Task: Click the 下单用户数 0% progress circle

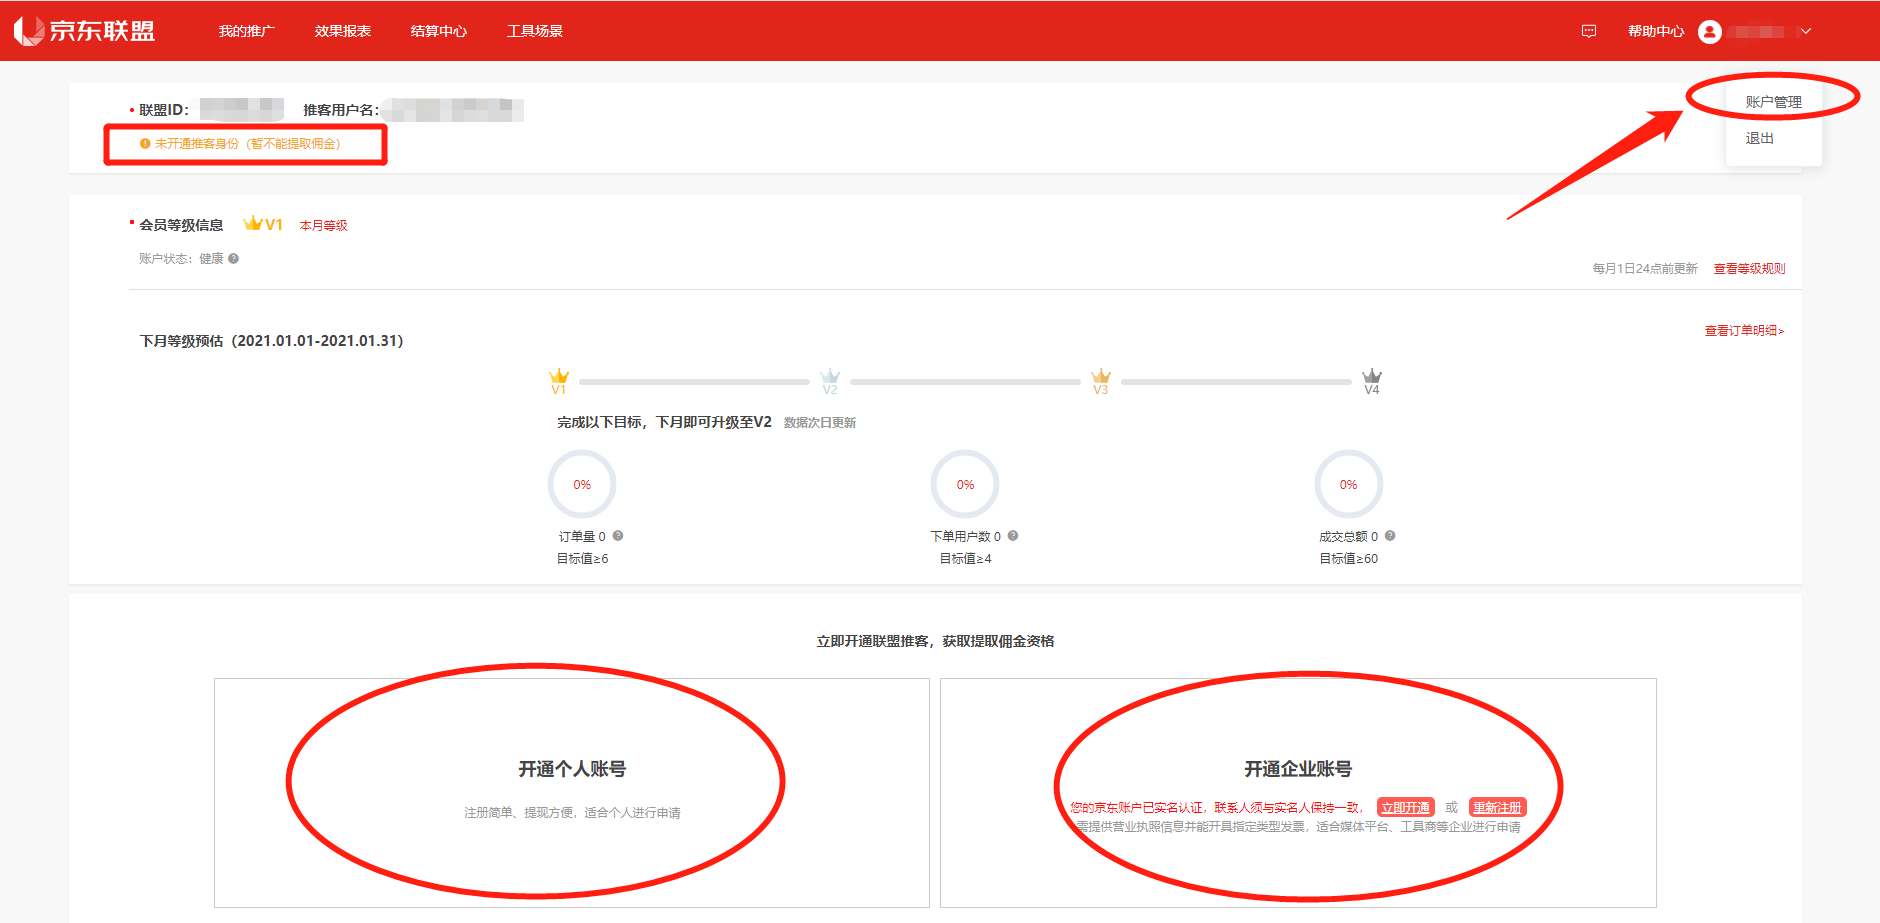Action: 965,484
